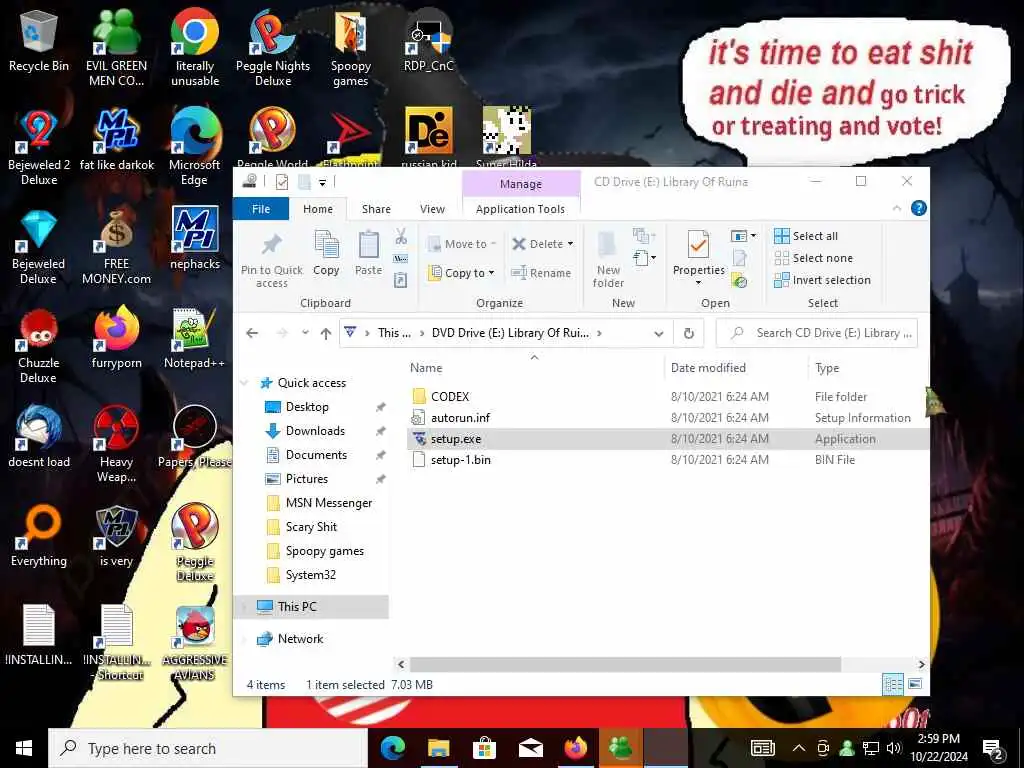Show hidden system tray icons
The height and width of the screenshot is (768, 1024).
click(798, 748)
